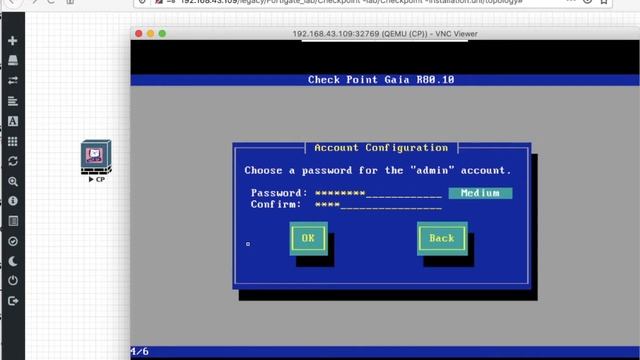
Task: Focus the Password field in the VNC console
Action: [378, 193]
